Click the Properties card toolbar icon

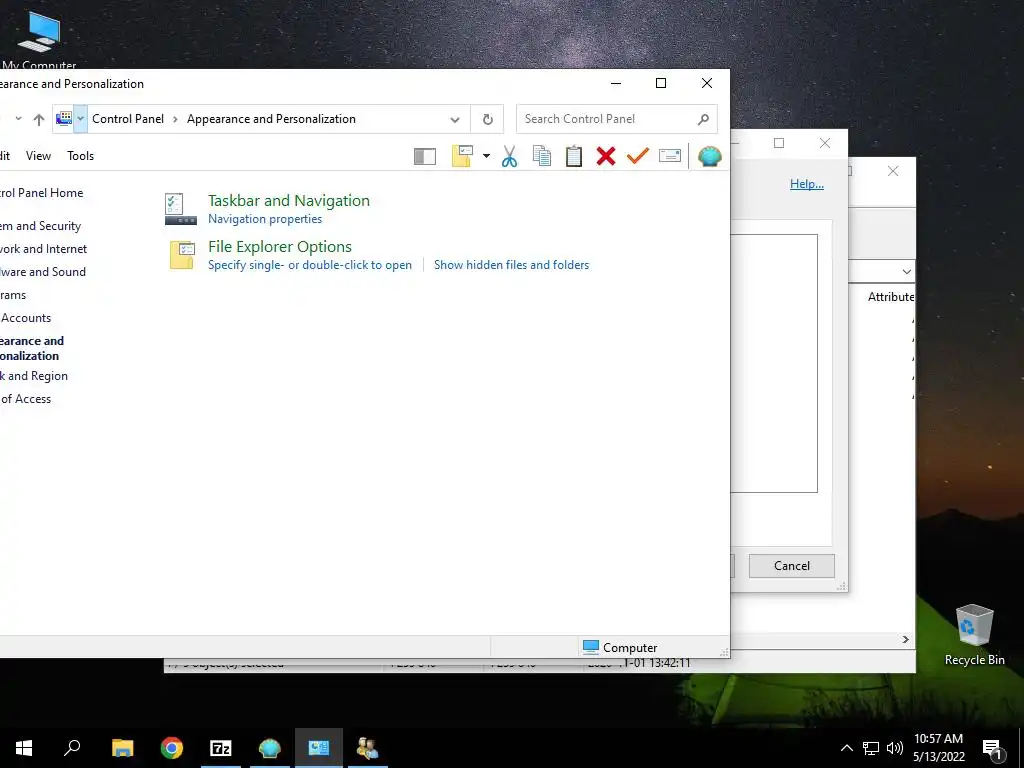669,156
